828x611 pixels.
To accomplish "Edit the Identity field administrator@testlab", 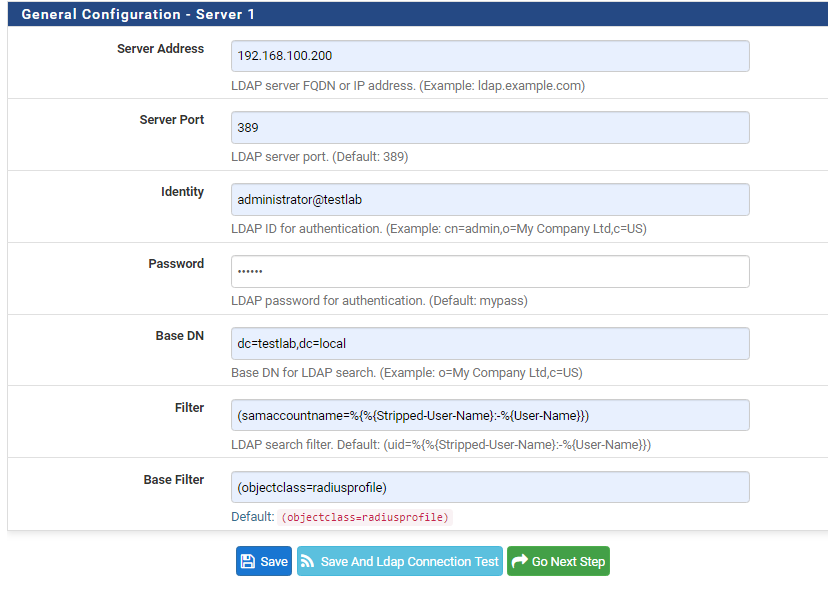I will pyautogui.click(x=490, y=200).
